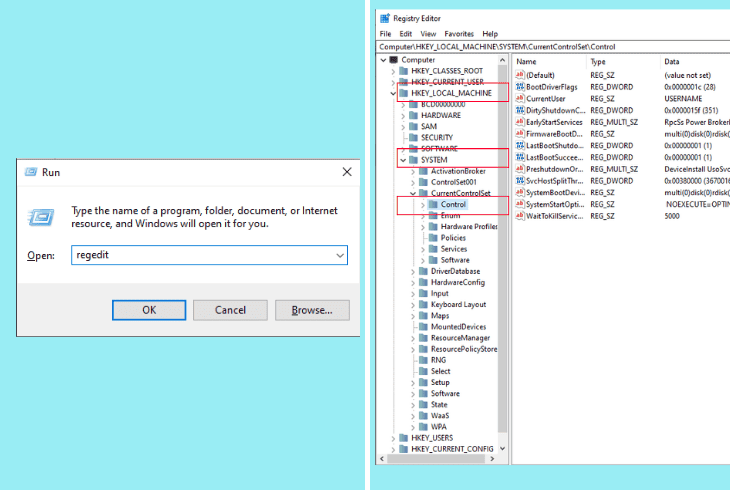Click the SystemStartOptions value icon
The width and height of the screenshot is (730, 490).
[520, 204]
